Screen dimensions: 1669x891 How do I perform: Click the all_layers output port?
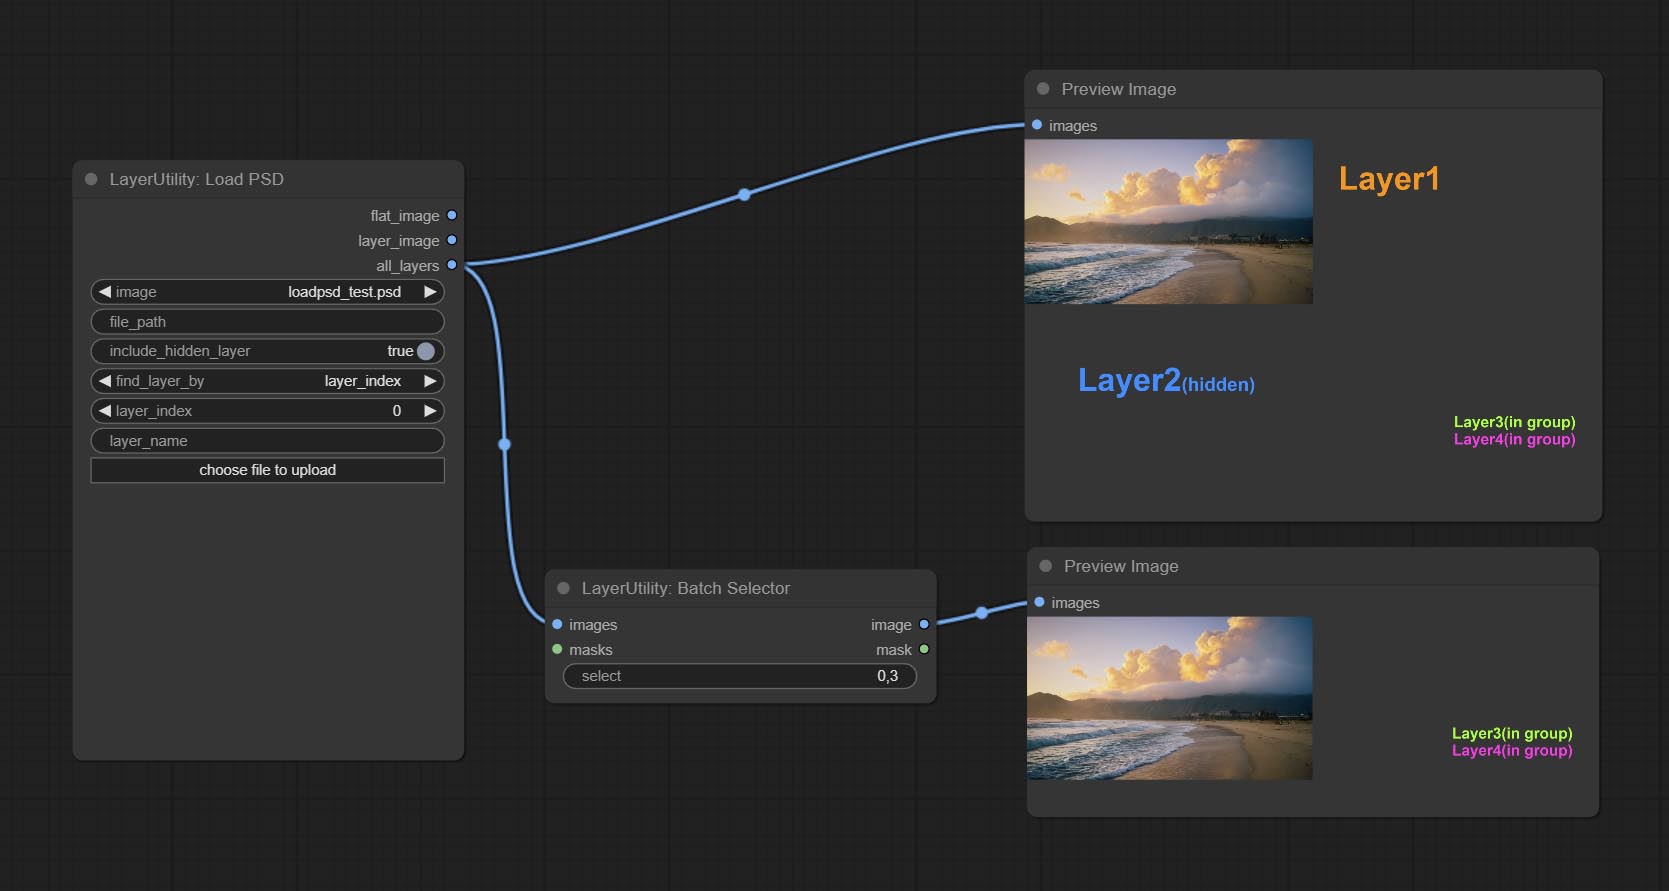click(x=452, y=265)
